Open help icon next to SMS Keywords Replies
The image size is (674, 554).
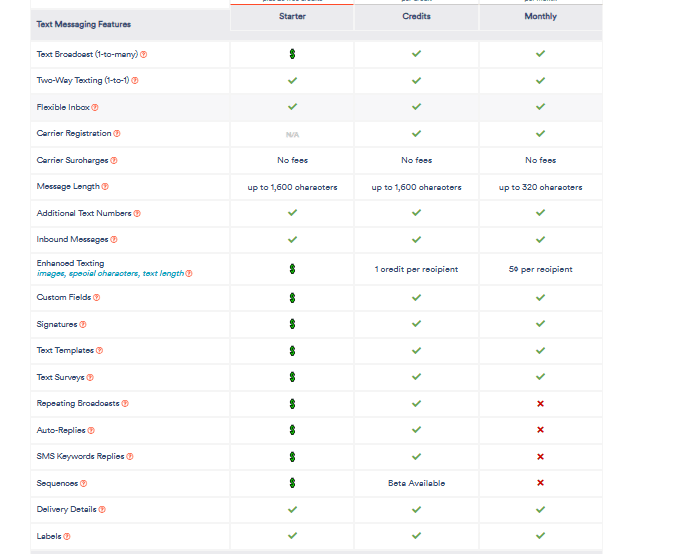(x=130, y=456)
